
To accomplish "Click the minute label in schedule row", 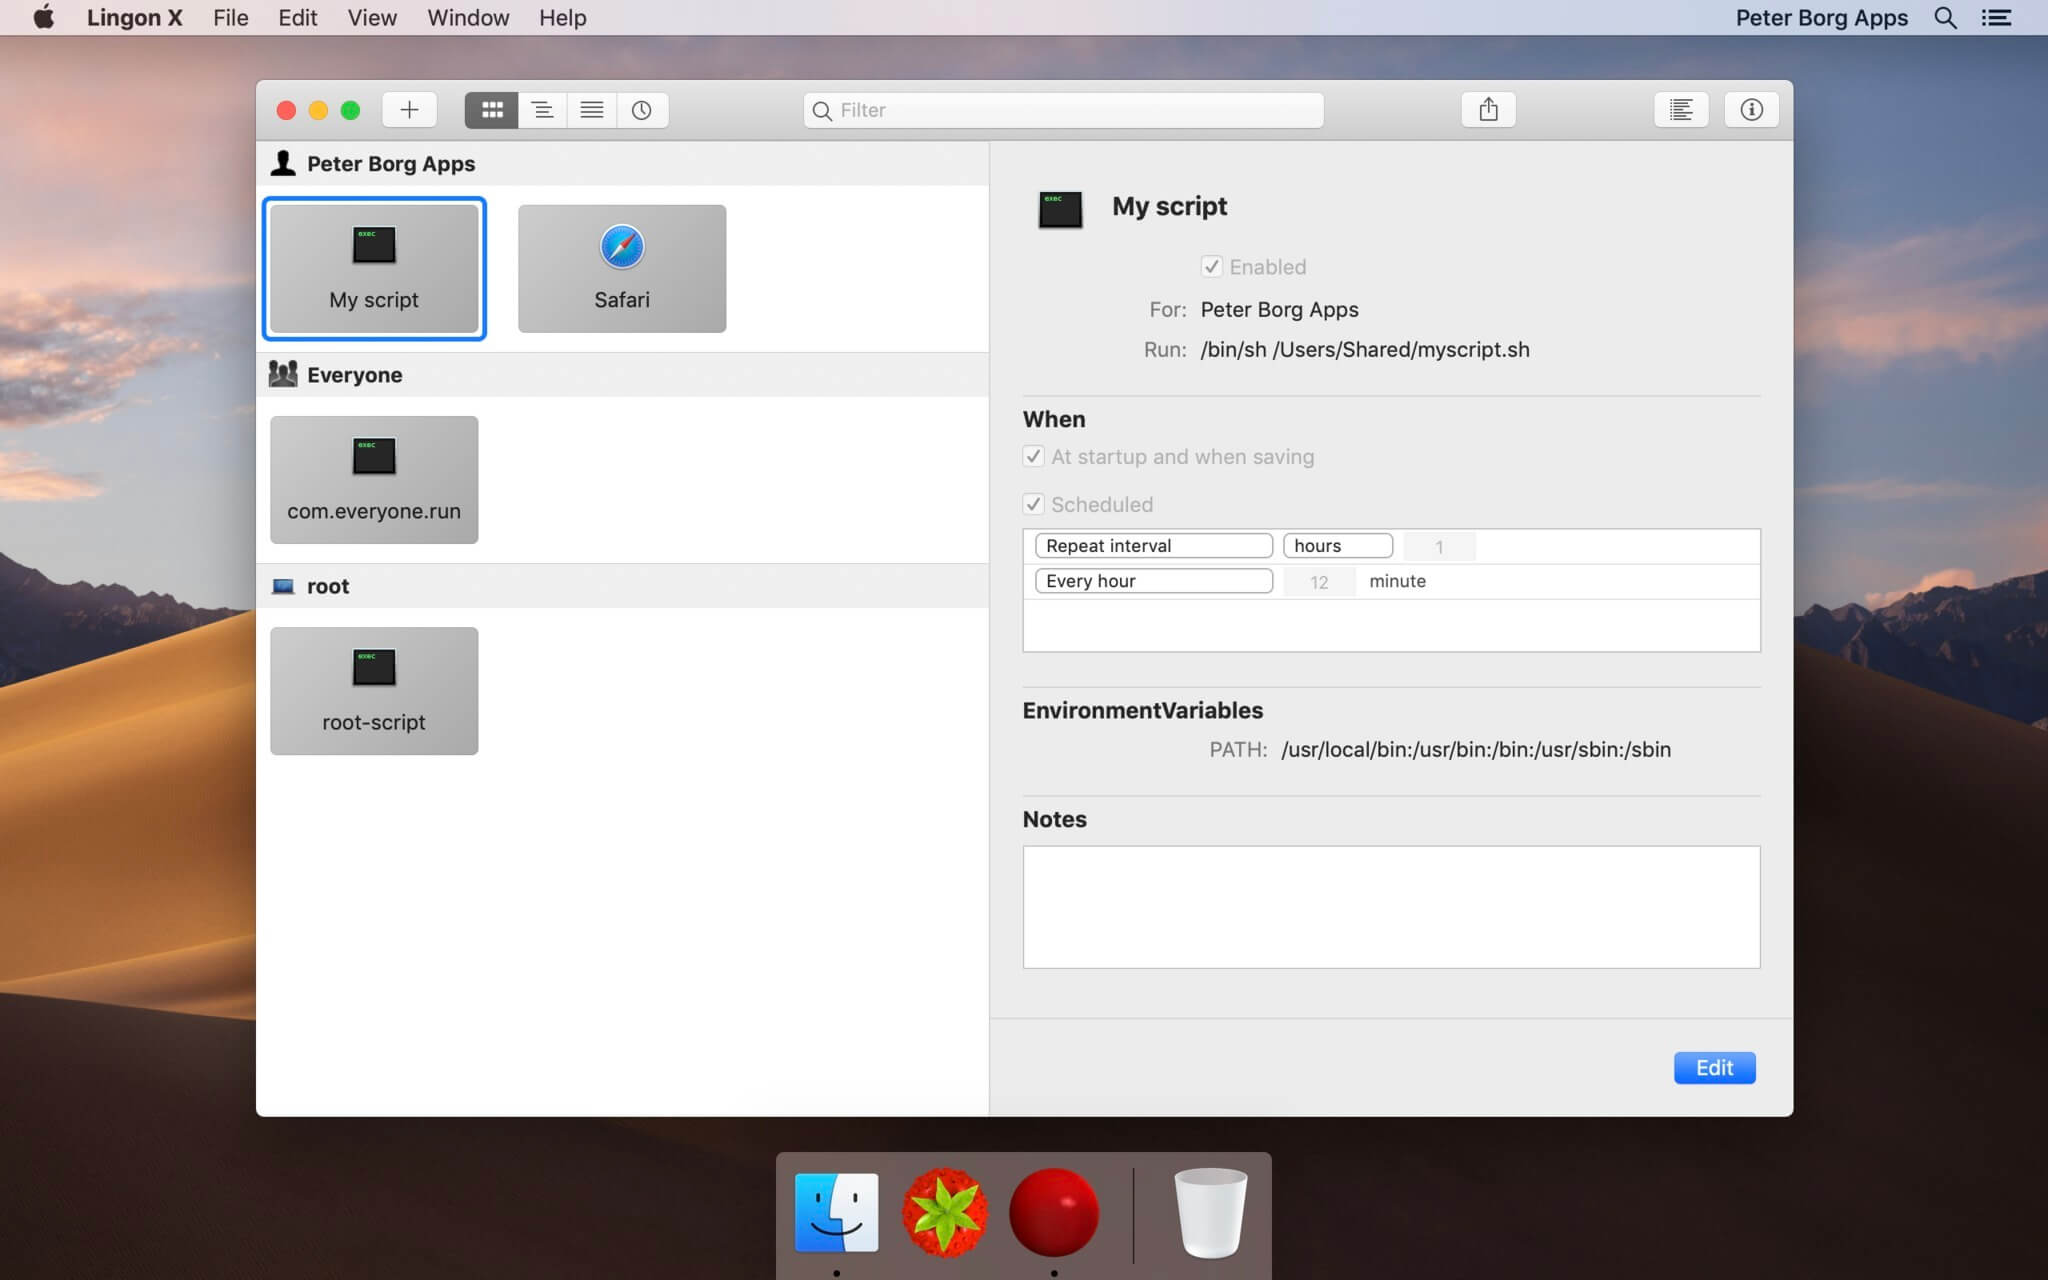I will [1397, 581].
